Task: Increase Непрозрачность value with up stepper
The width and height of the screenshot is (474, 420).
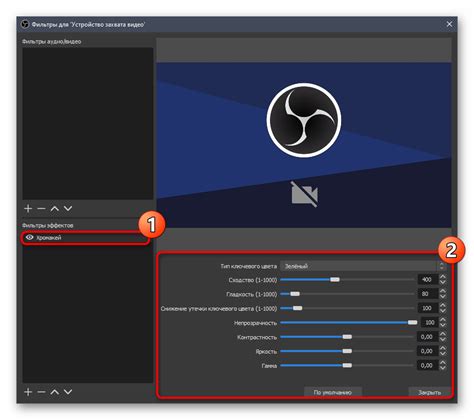Action: click(443, 320)
